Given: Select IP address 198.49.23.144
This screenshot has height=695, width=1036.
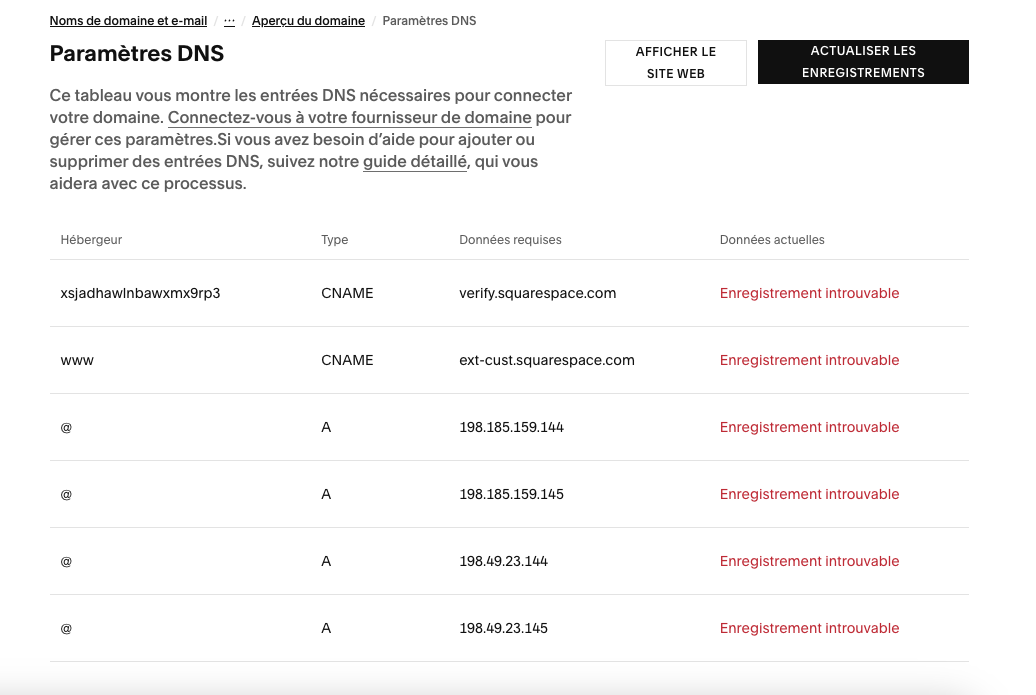Looking at the screenshot, I should 503,561.
